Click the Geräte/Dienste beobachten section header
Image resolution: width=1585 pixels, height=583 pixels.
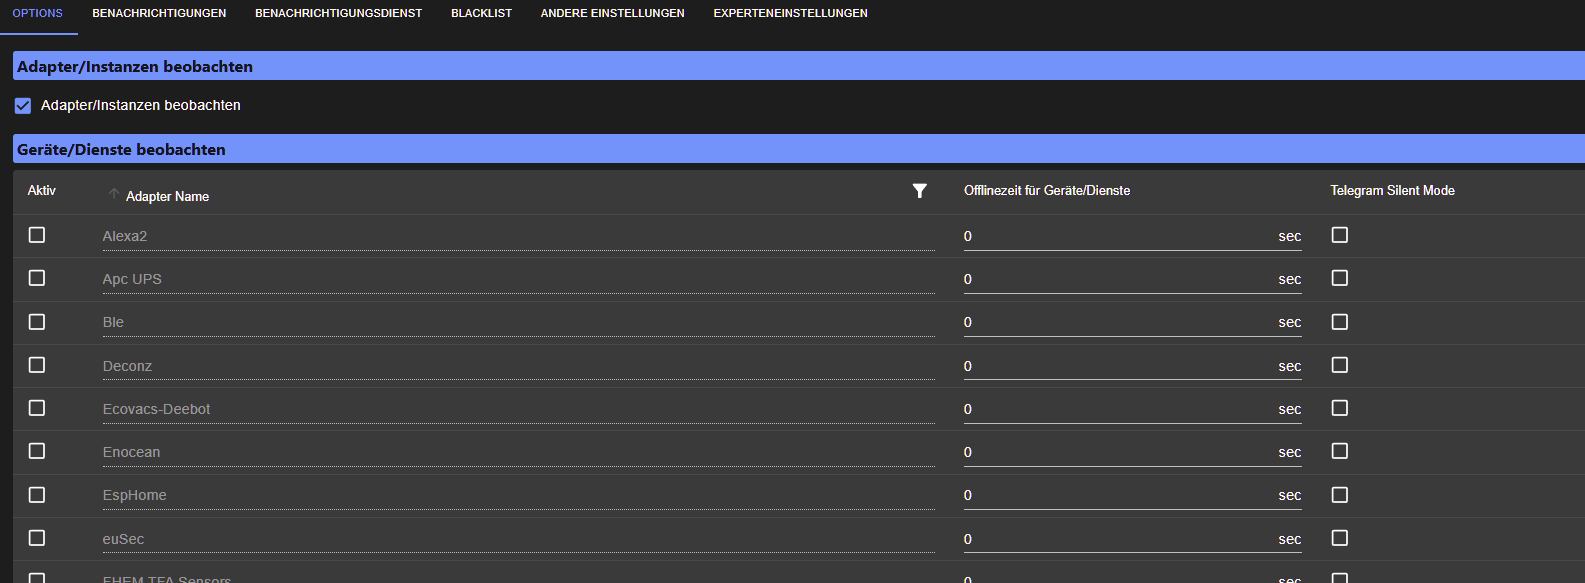point(799,149)
